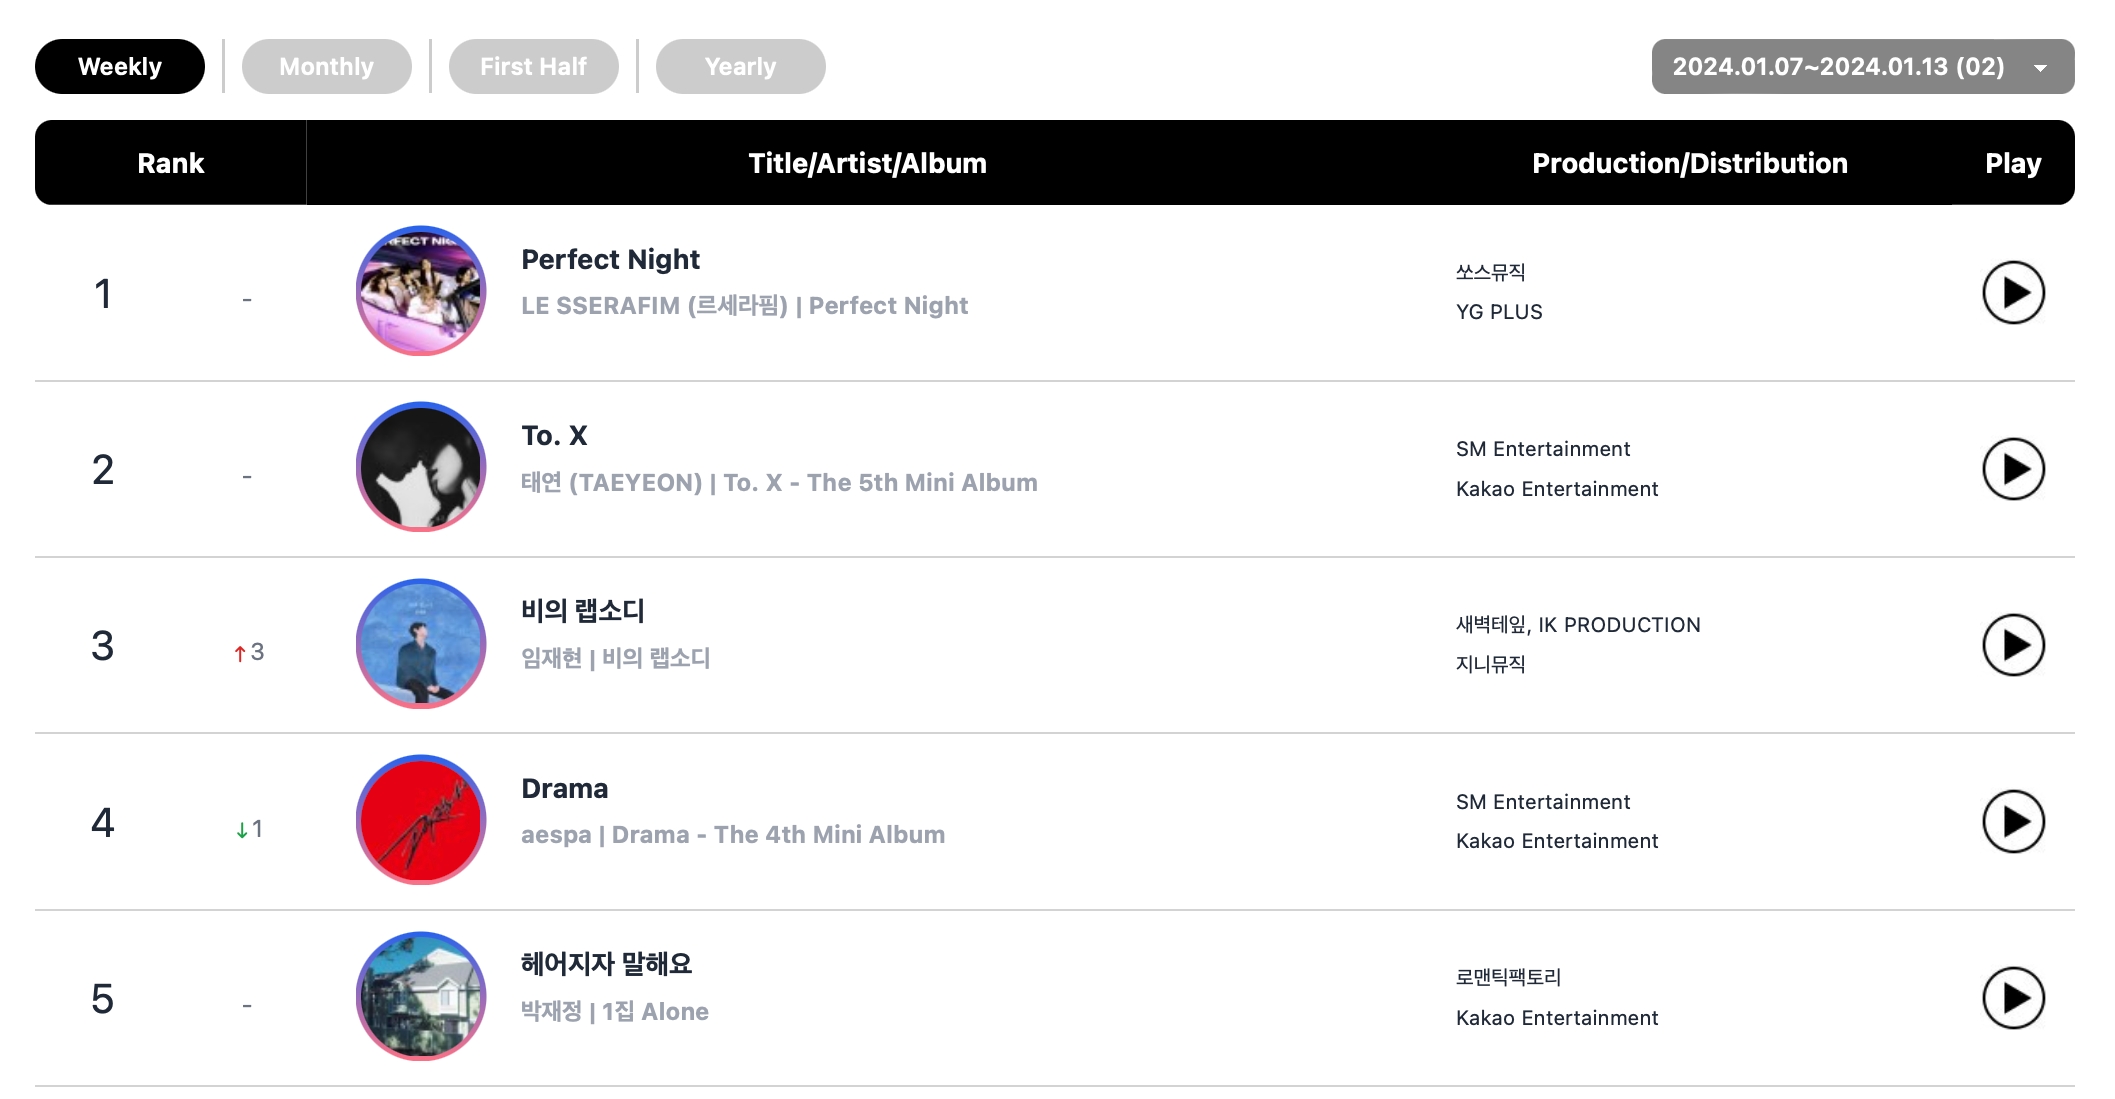Open the Perfect Night album cover thumbnail
The image size is (2115, 1099).
[x=421, y=290]
